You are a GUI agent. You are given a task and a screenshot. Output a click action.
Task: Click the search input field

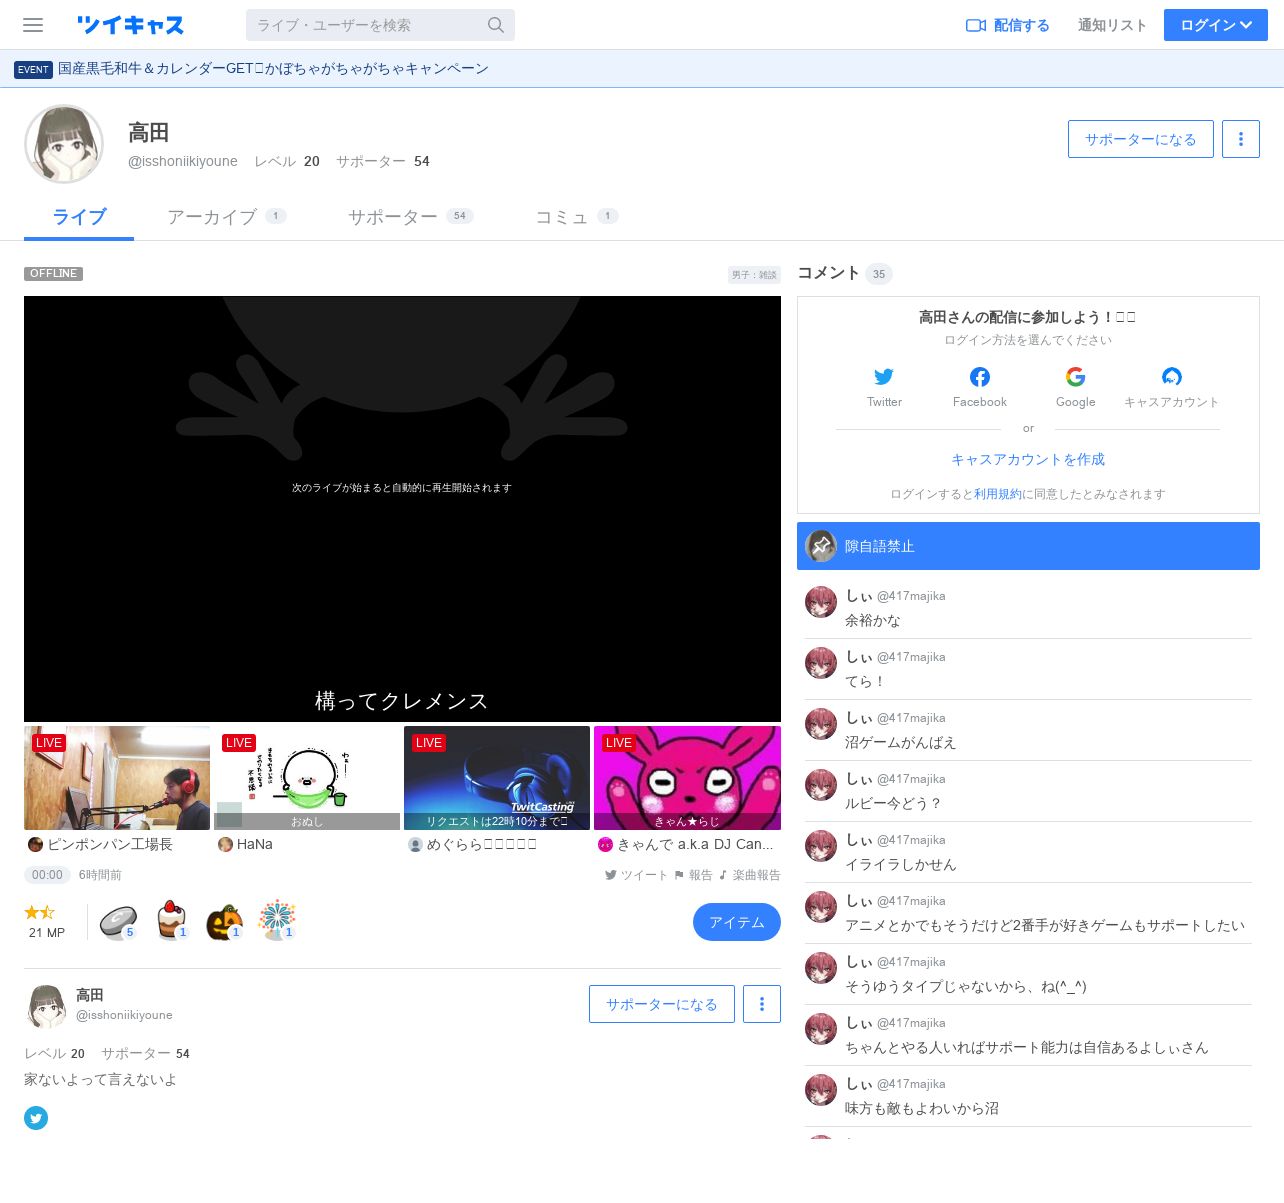[367, 25]
